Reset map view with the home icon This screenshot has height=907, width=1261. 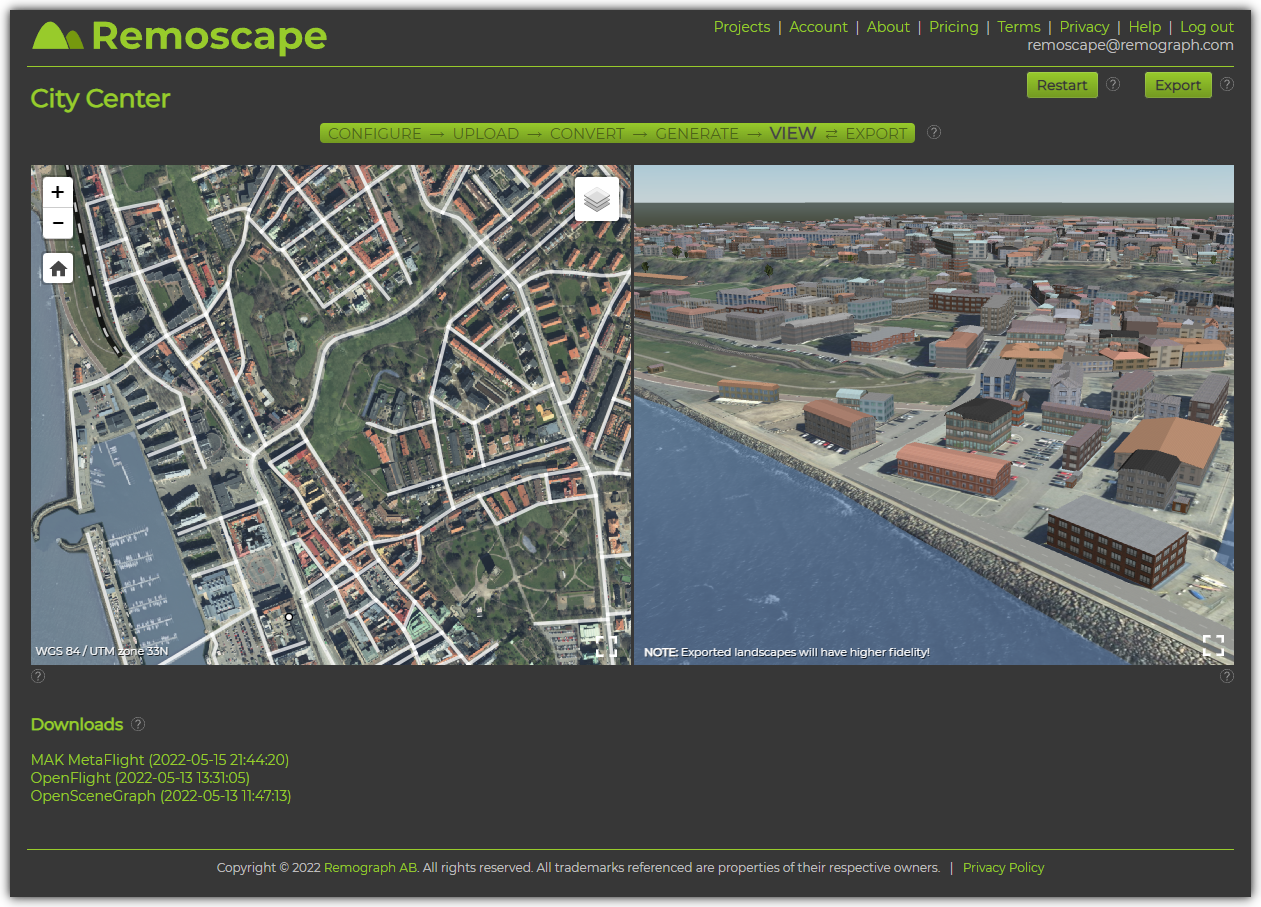pos(58,268)
